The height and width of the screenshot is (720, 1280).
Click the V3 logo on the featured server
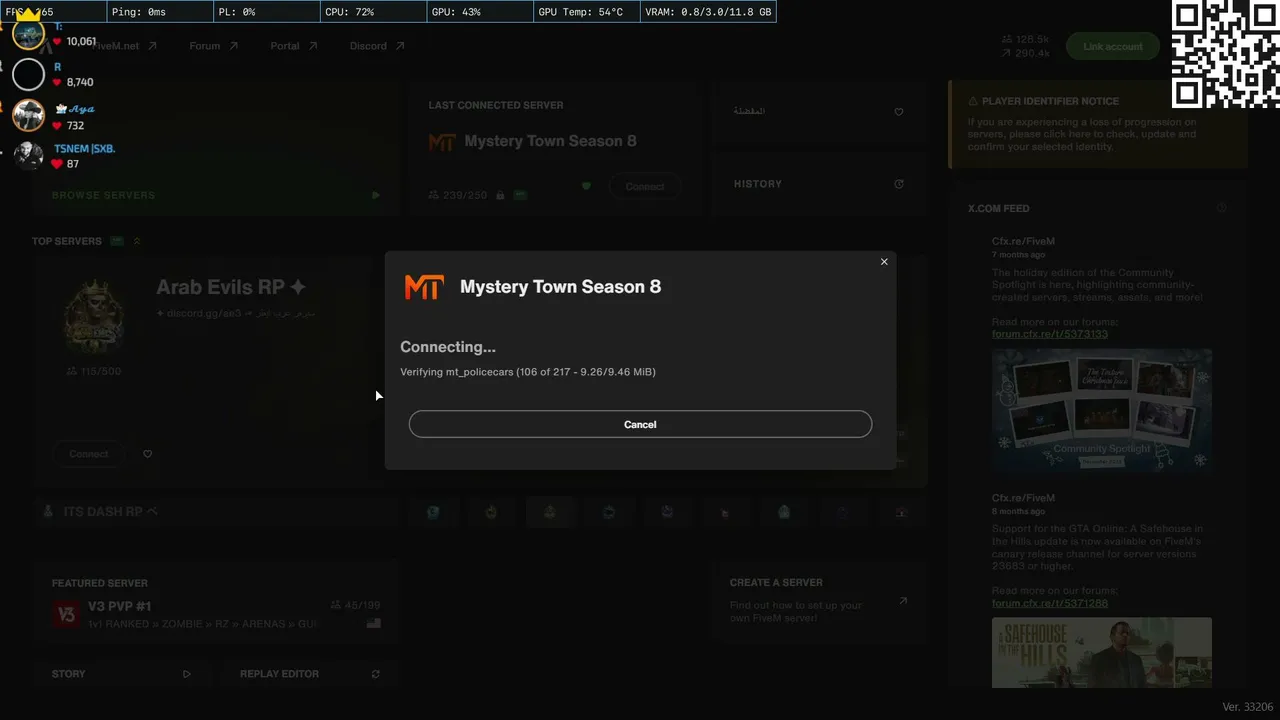[x=66, y=615]
